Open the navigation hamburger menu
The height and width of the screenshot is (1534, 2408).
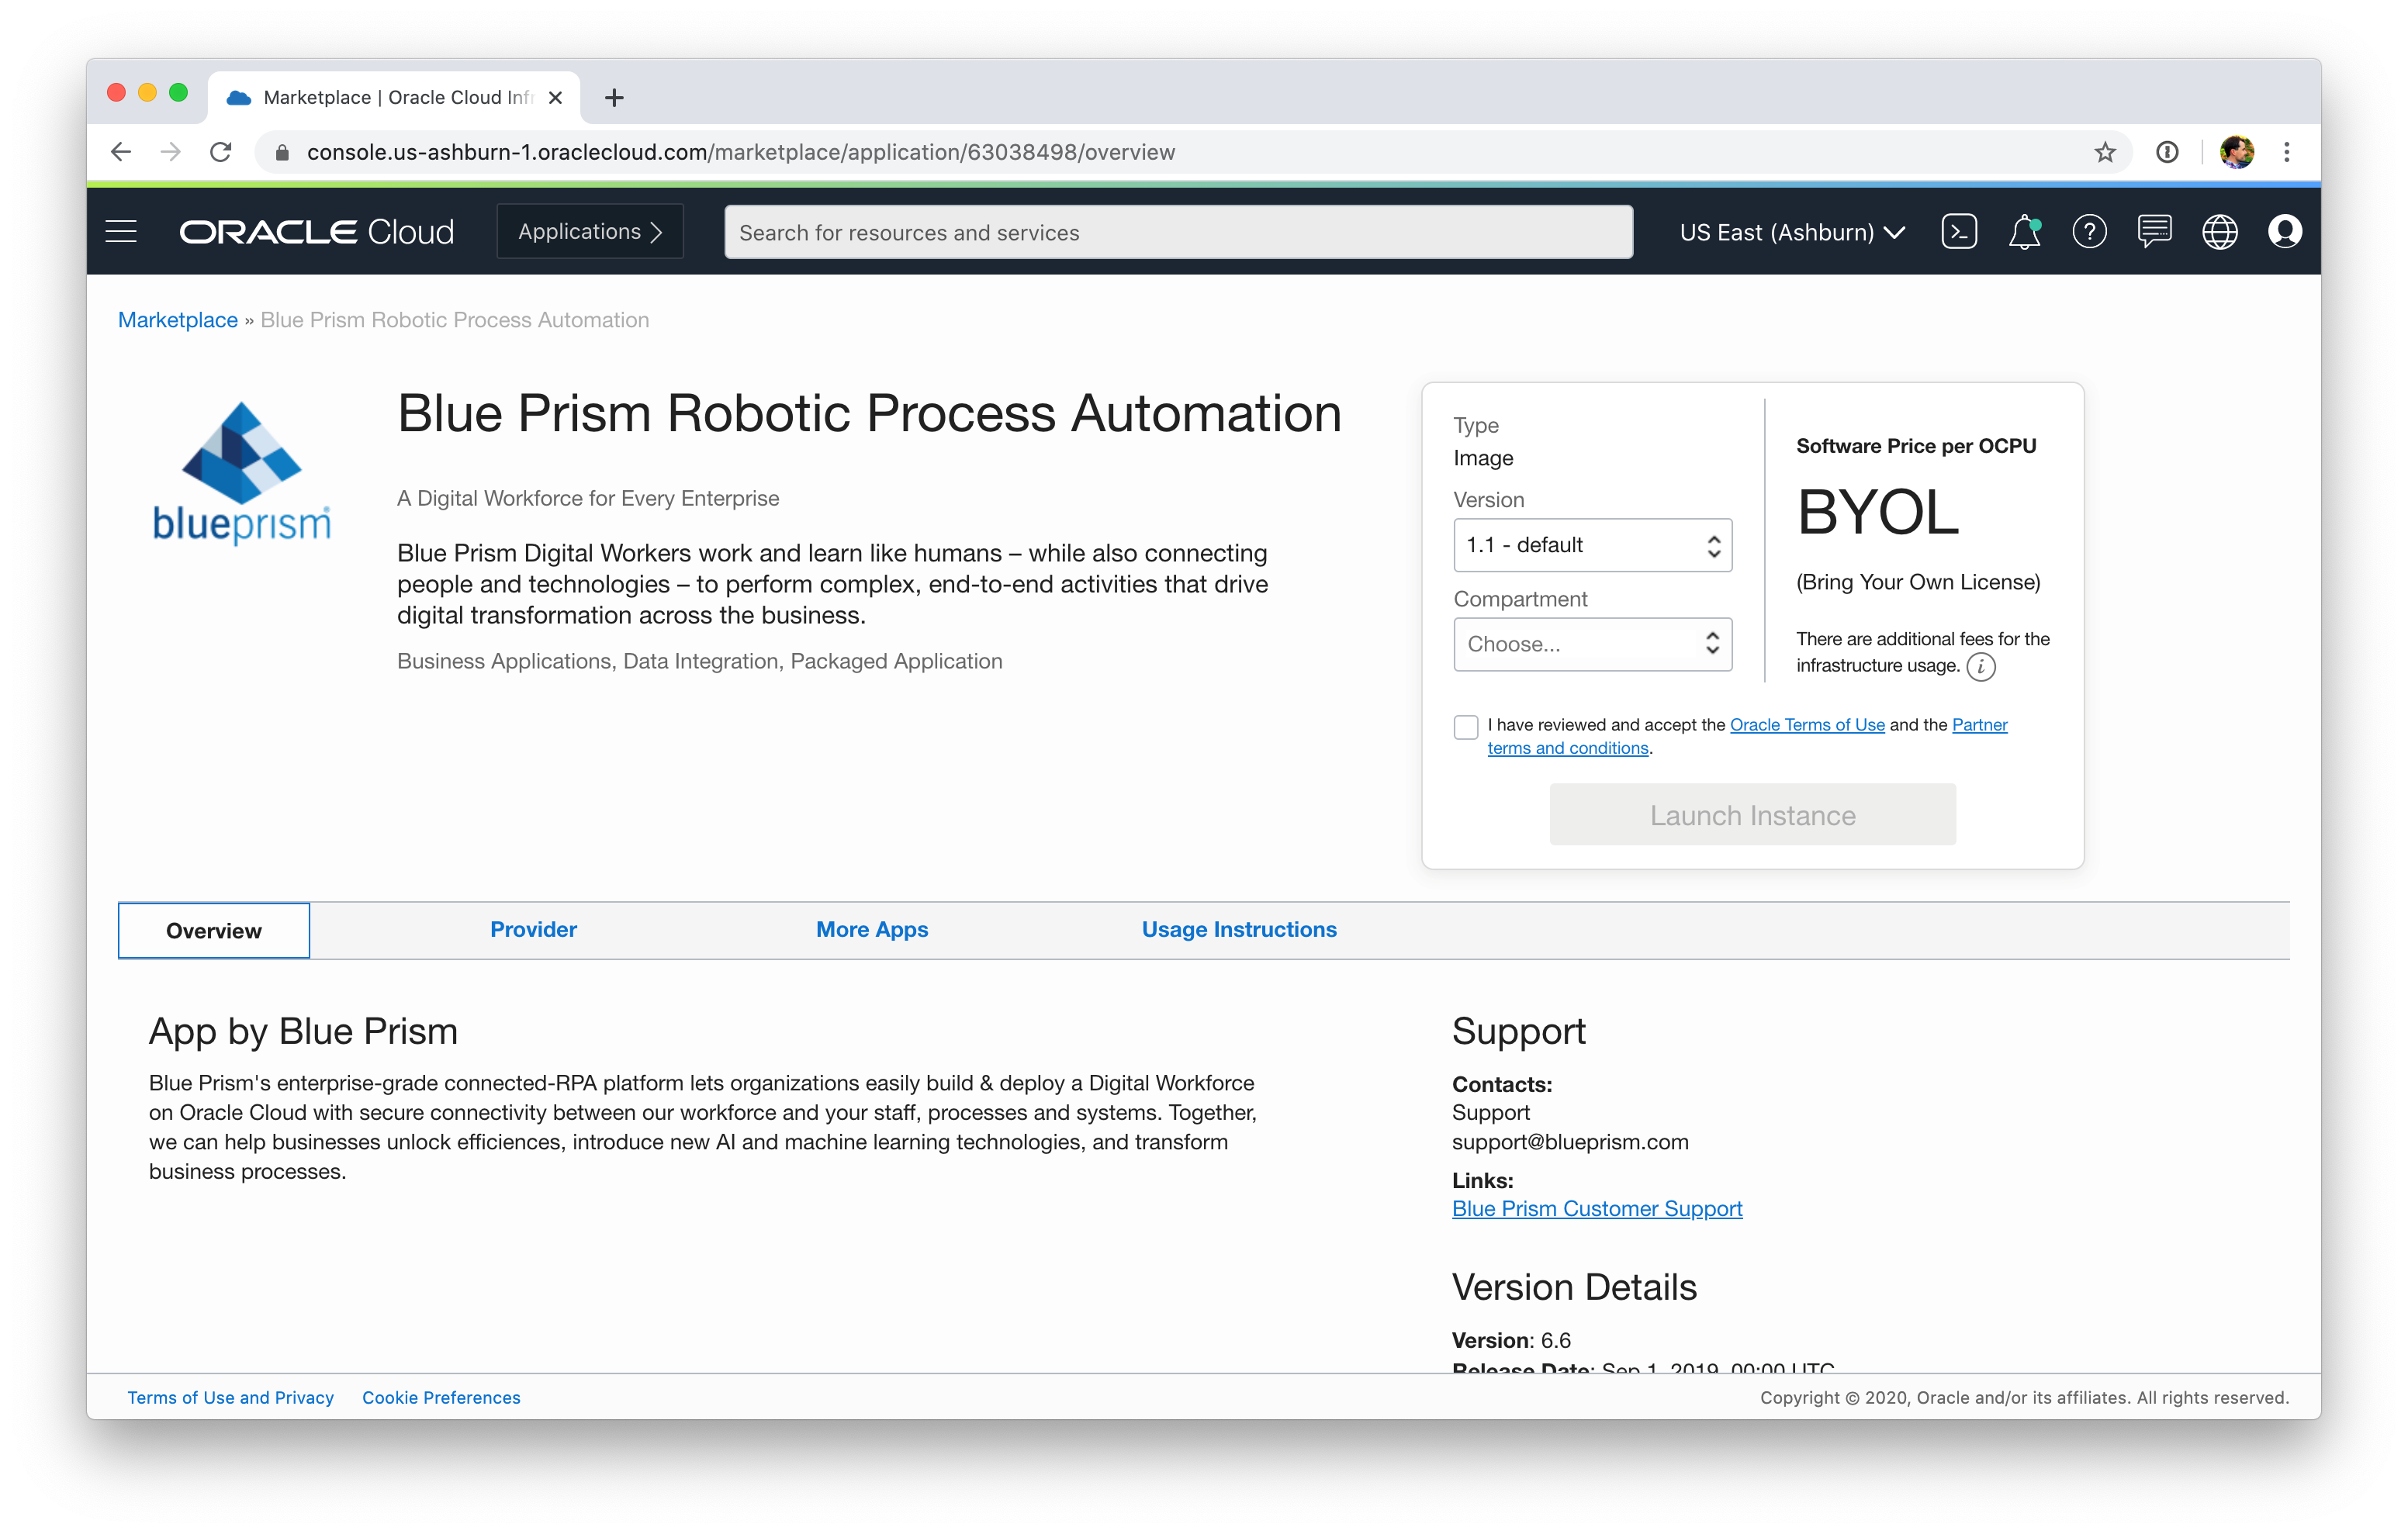(x=120, y=231)
